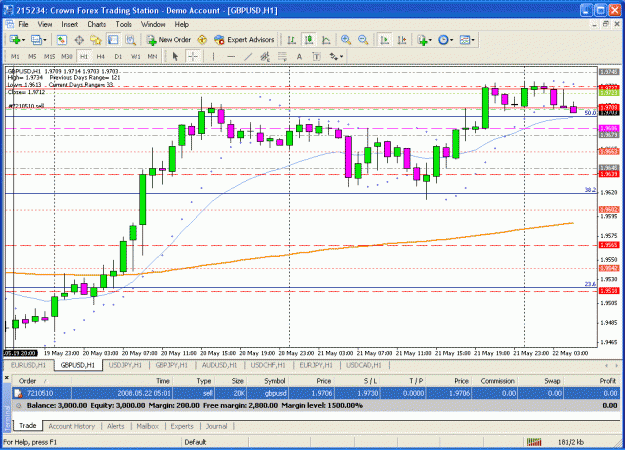The image size is (625, 450).
Task: Switch timeframe to M30
Action: pyautogui.click(x=67, y=57)
